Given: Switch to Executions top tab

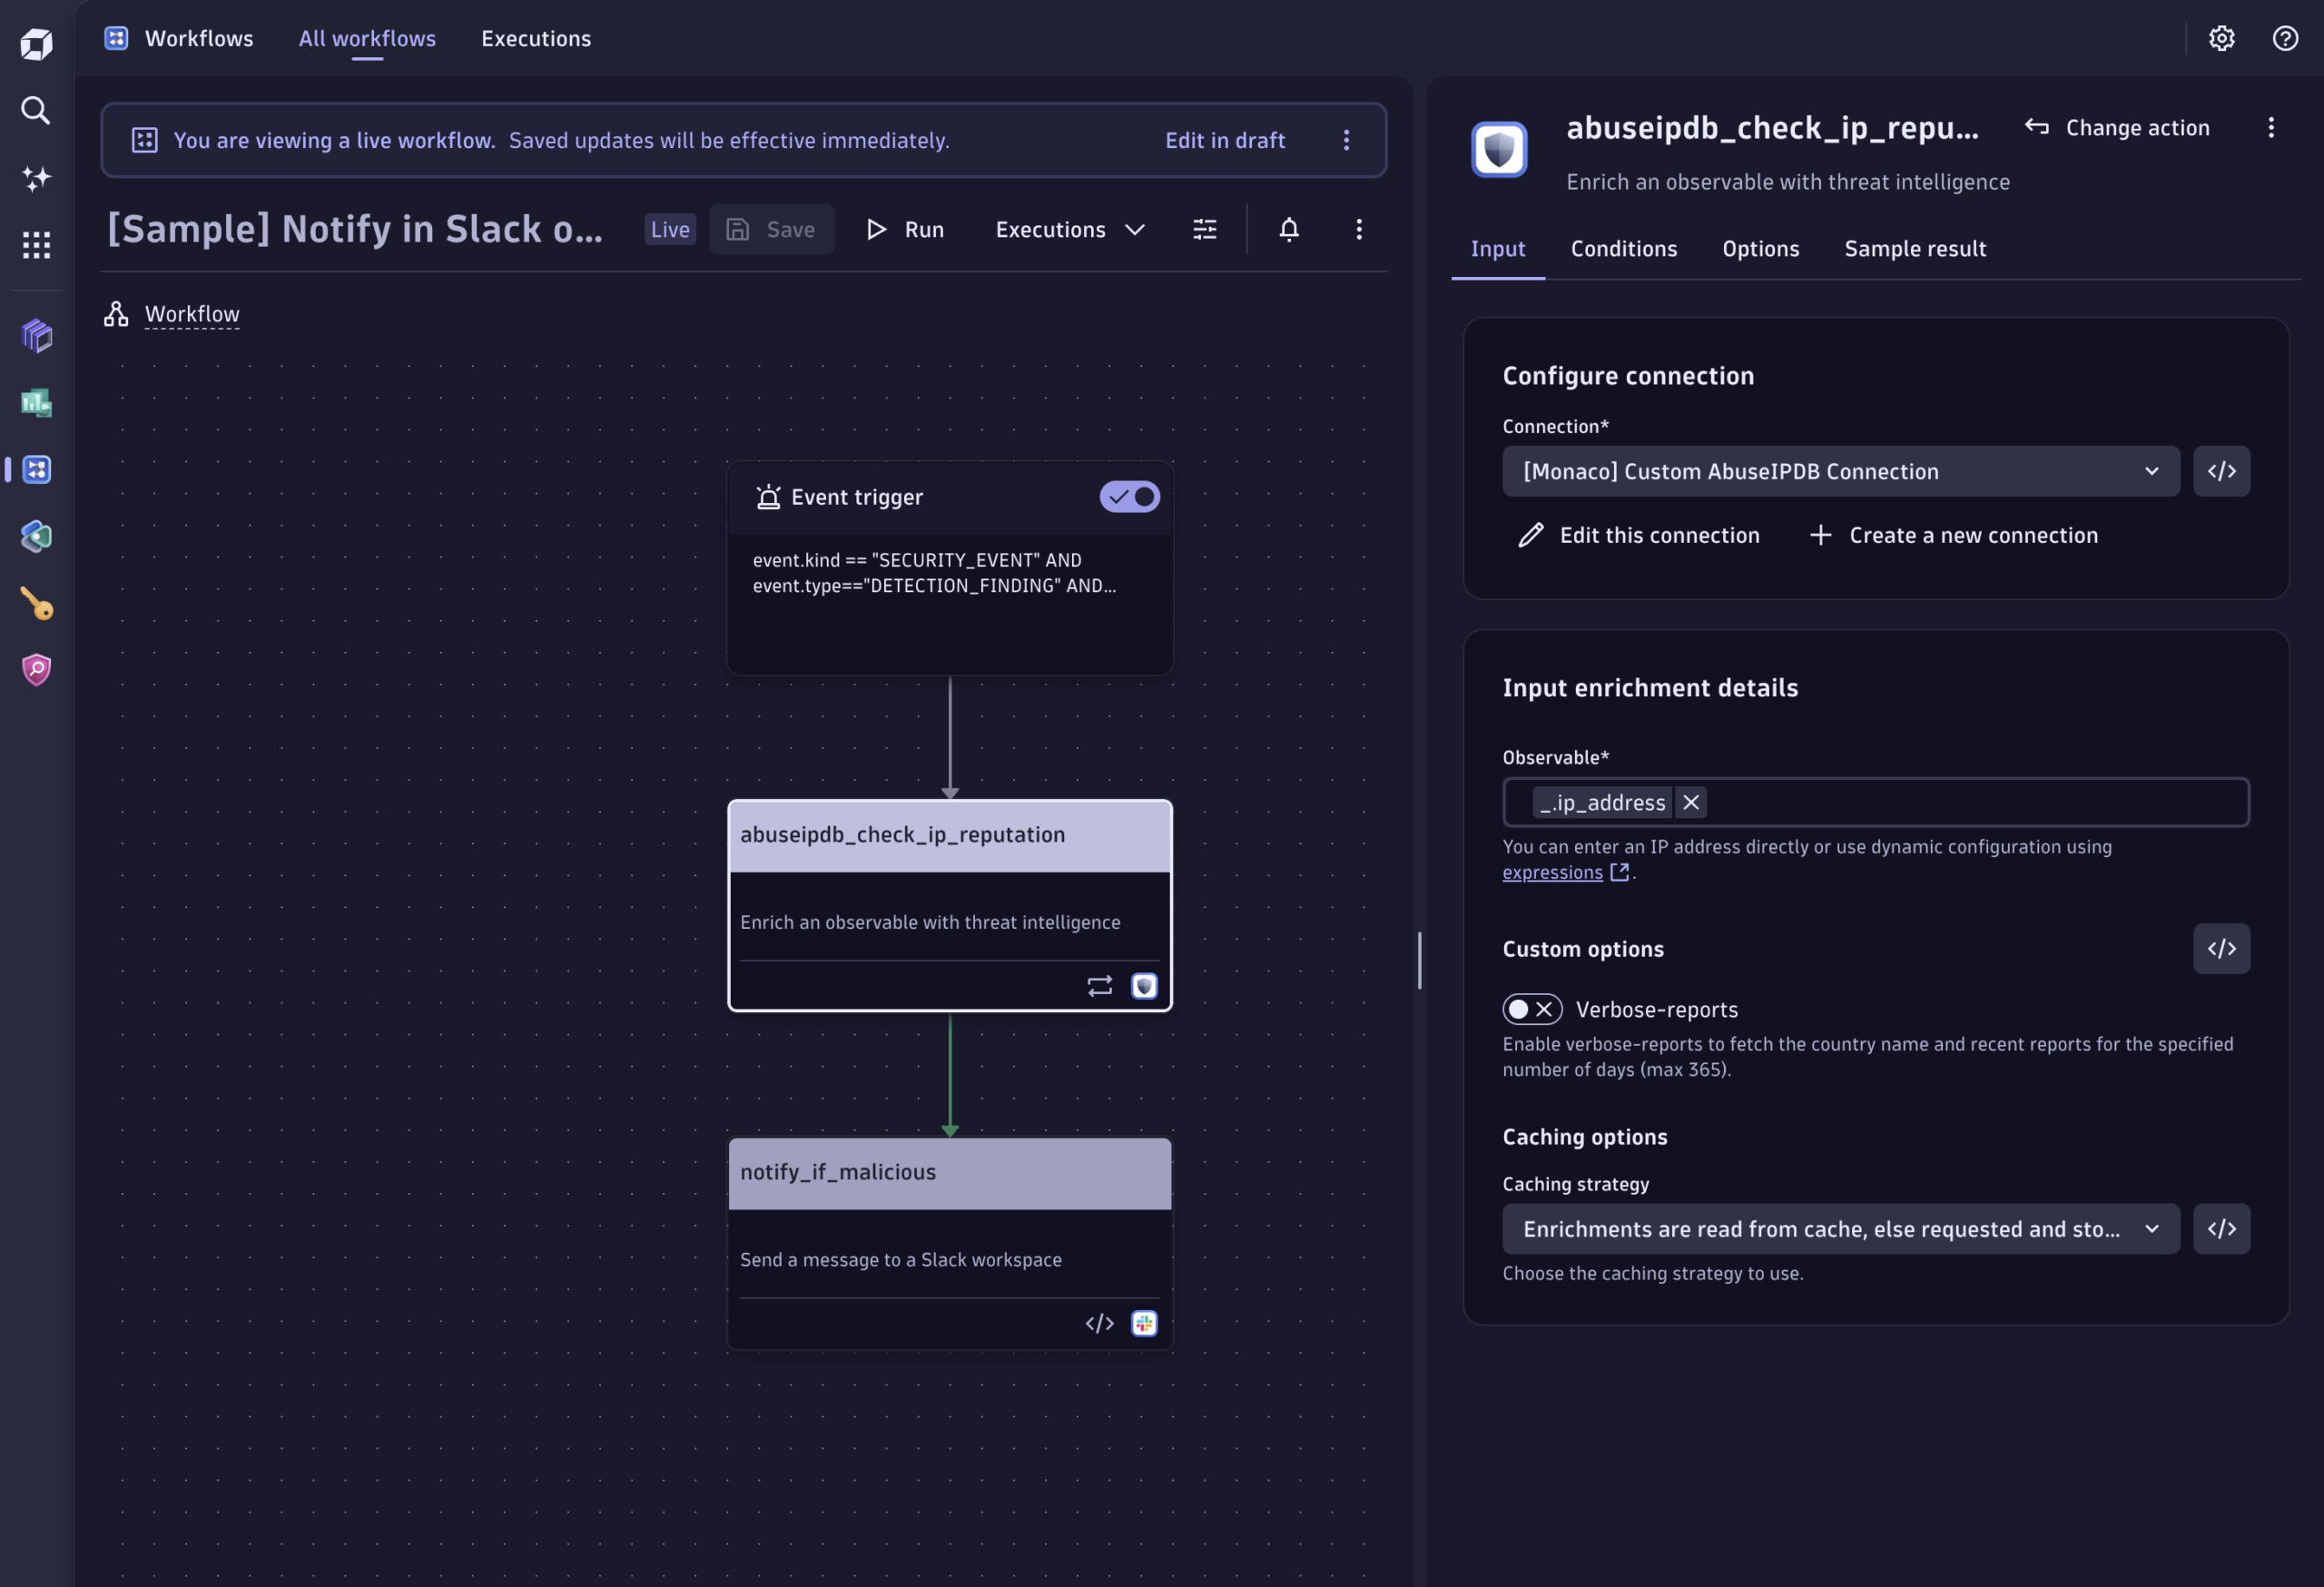Looking at the screenshot, I should [536, 38].
